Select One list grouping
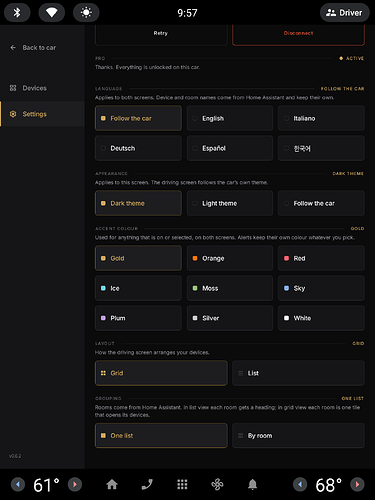 [x=161, y=436]
